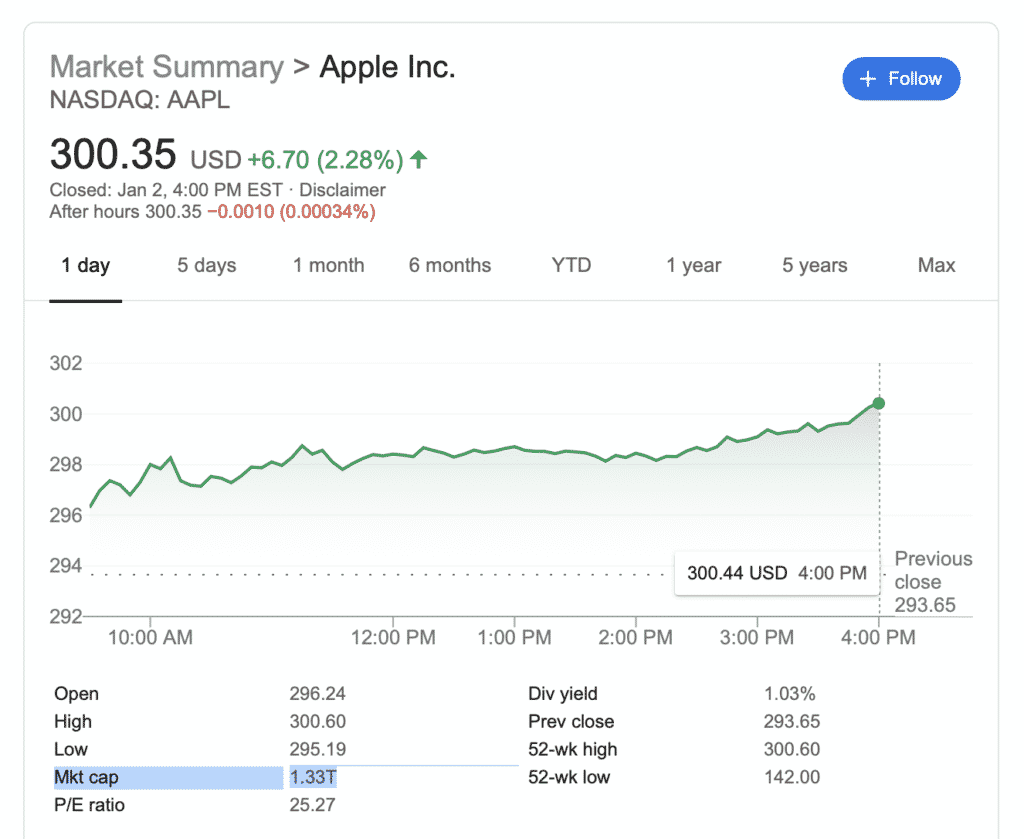
Task: Click the green chart endpoint dot
Action: coord(879,403)
